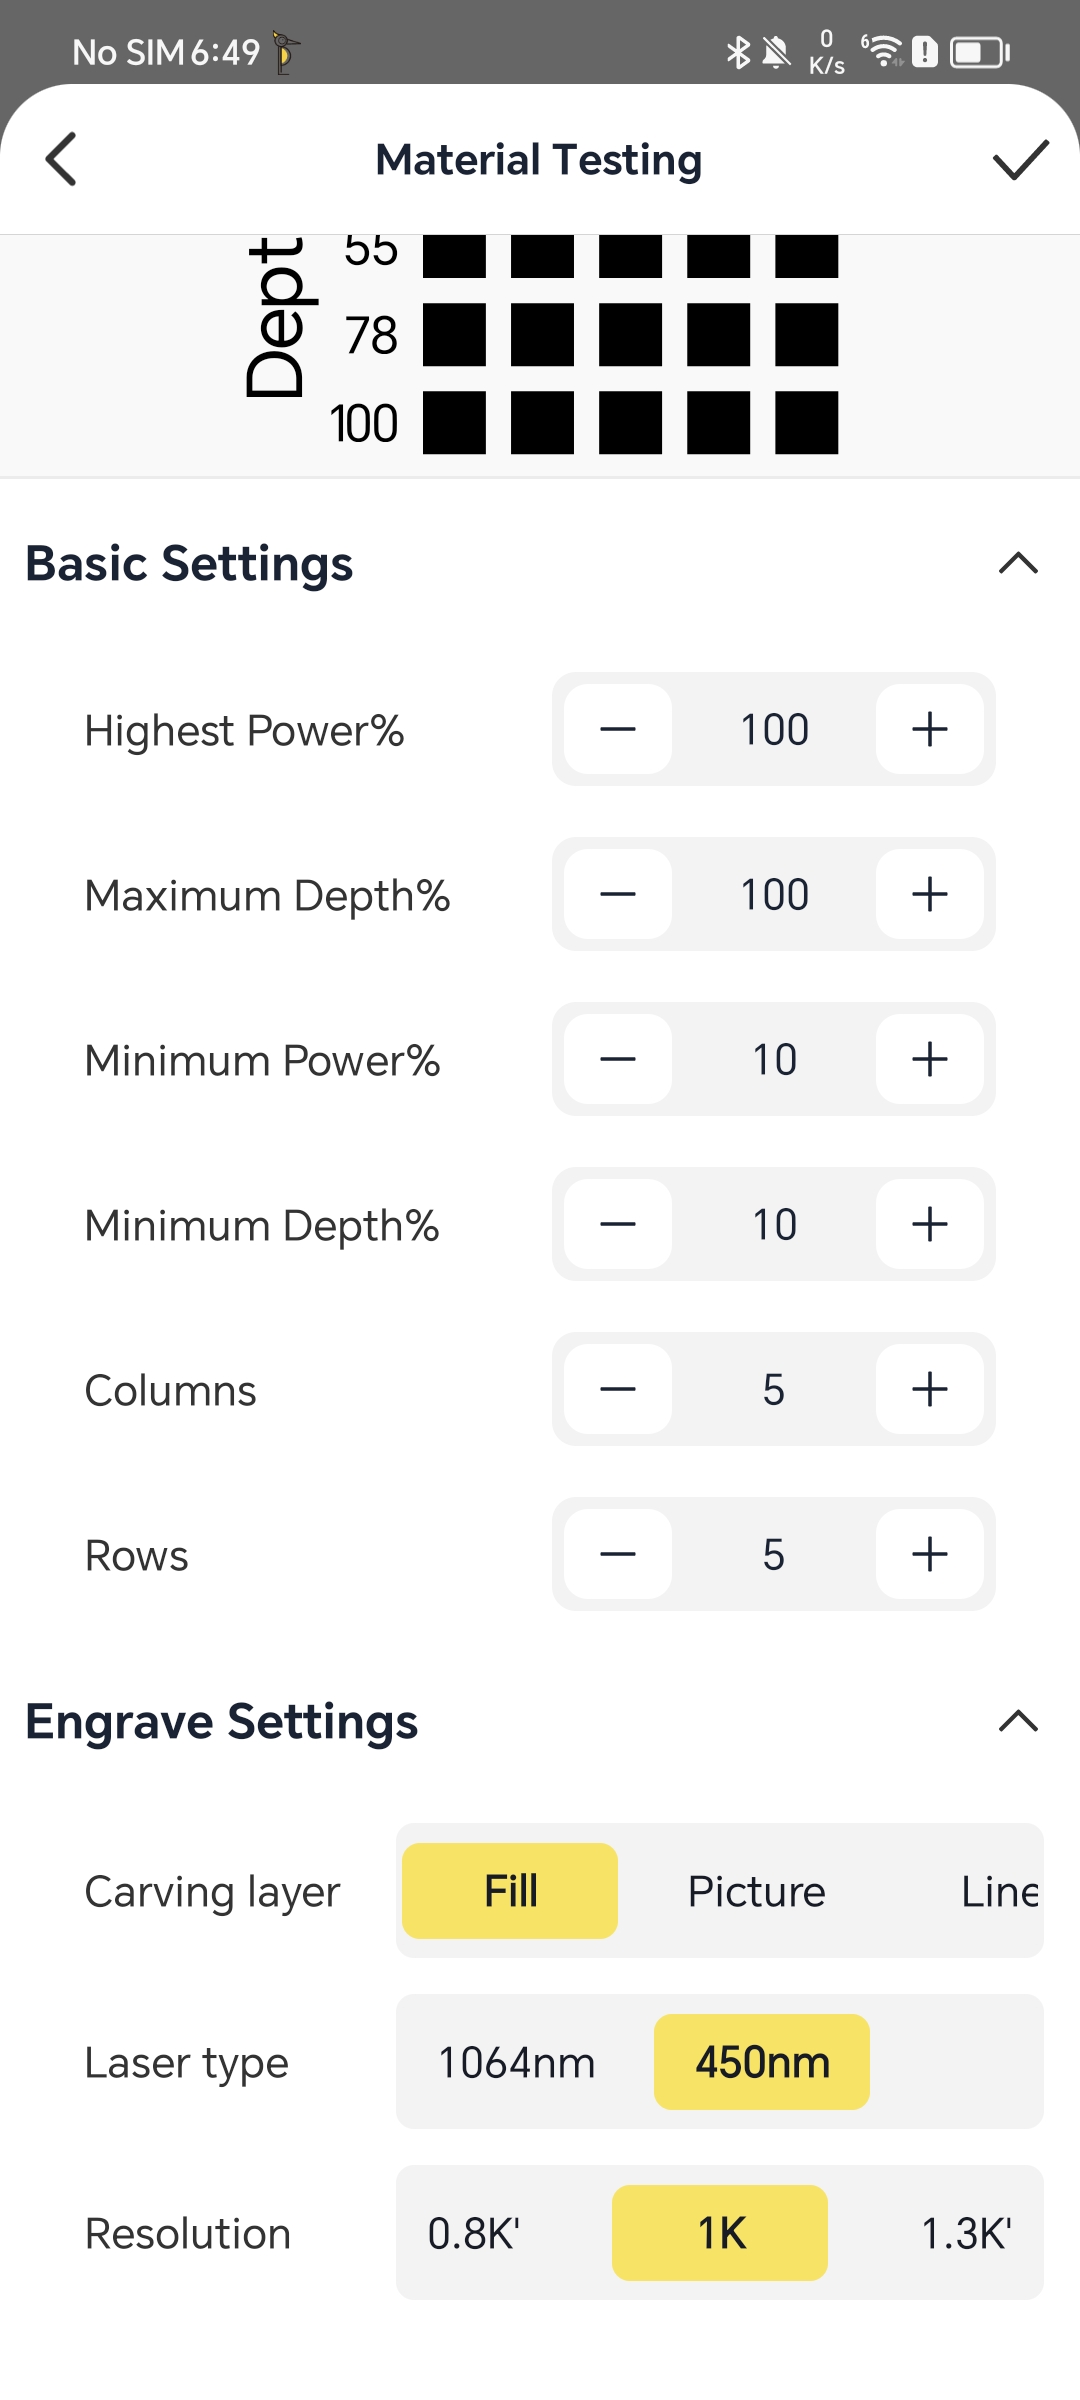Screen dimensions: 1080x2400
Task: Collapse the Engrave Settings section
Action: point(1018,1721)
